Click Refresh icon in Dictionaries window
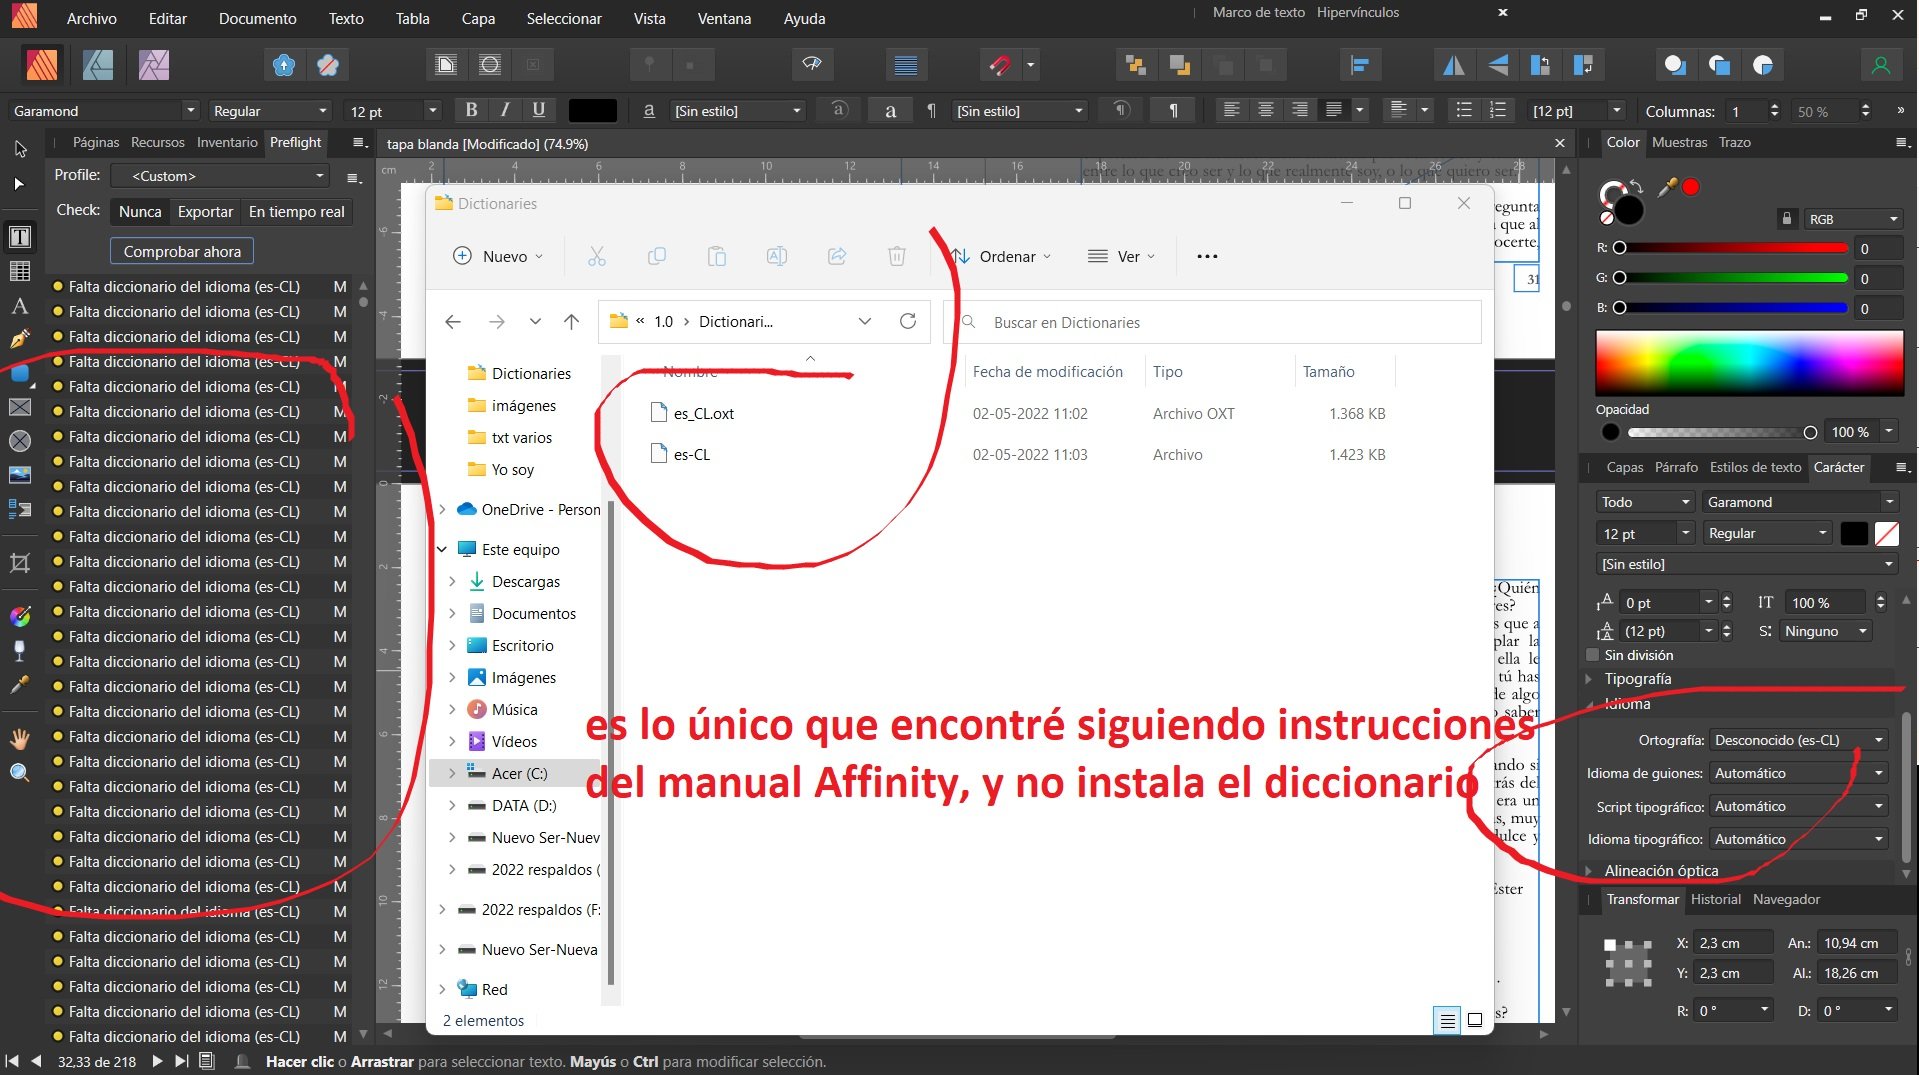Viewport: 1919px width, 1075px height. tap(908, 321)
